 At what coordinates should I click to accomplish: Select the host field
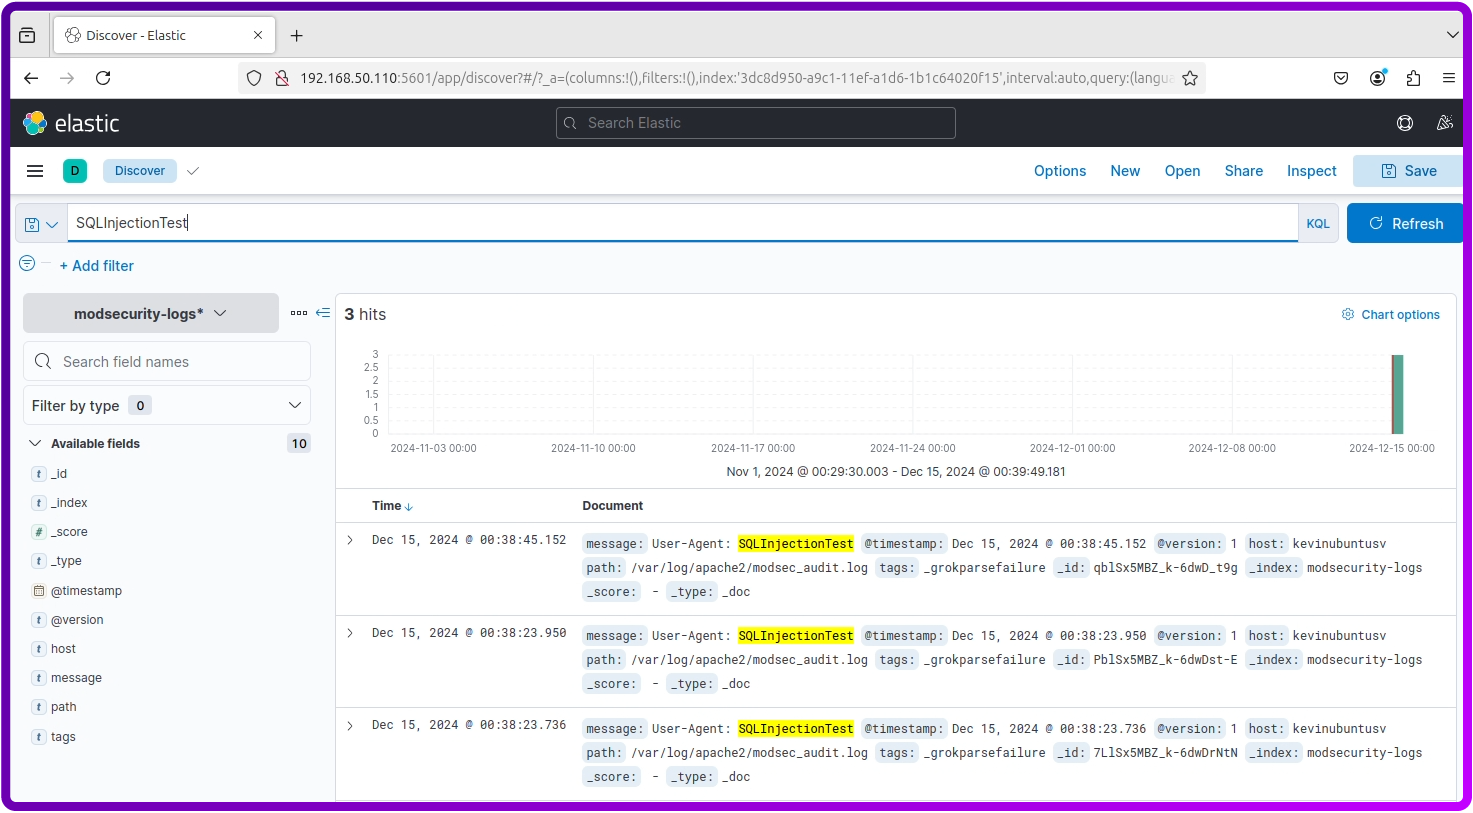click(x=63, y=649)
